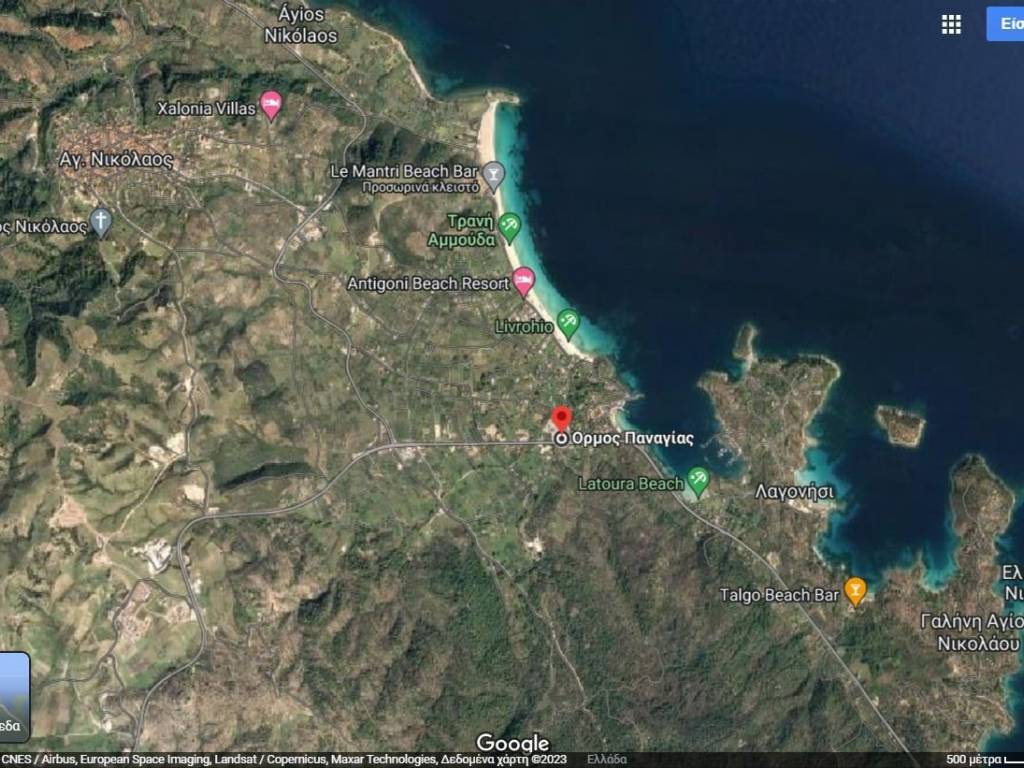Image resolution: width=1024 pixels, height=768 pixels.
Task: Switch map type via layers thumbnail
Action: [x=14, y=696]
